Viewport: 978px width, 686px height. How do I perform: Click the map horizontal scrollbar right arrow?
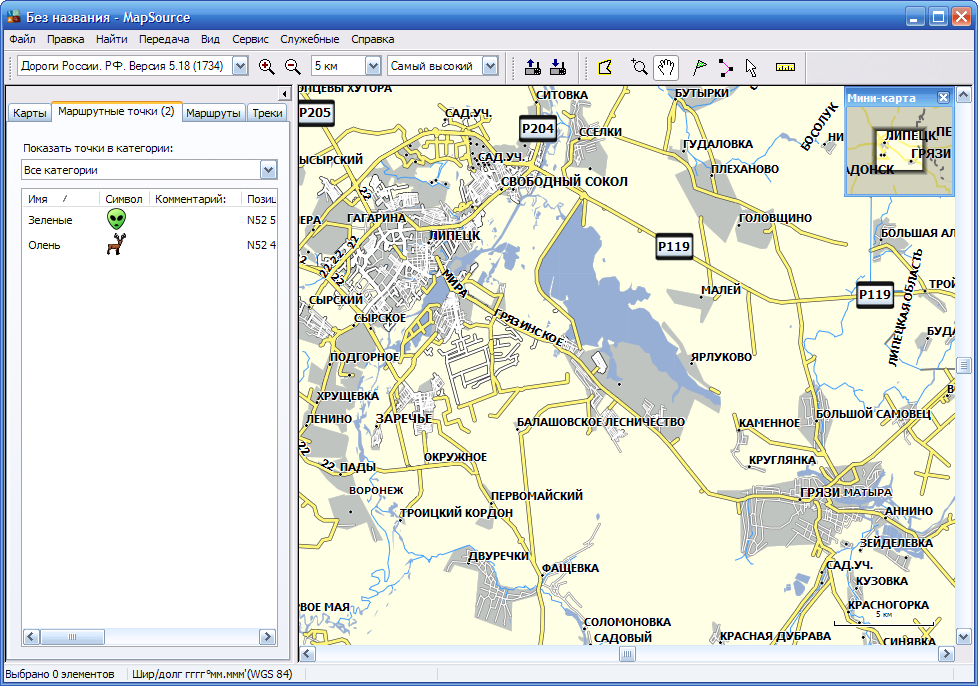(x=947, y=654)
